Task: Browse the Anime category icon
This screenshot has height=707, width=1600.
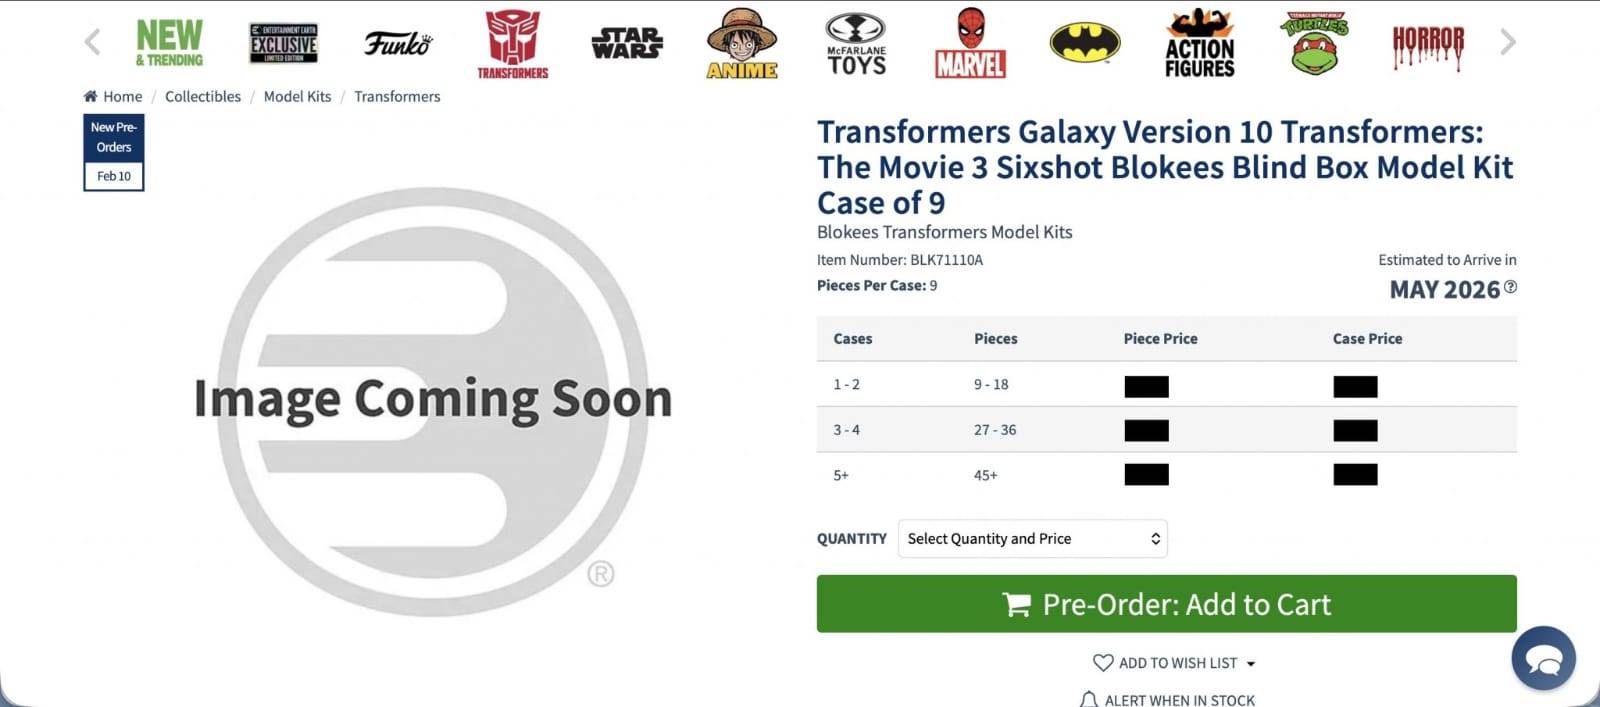Action: tap(742, 44)
